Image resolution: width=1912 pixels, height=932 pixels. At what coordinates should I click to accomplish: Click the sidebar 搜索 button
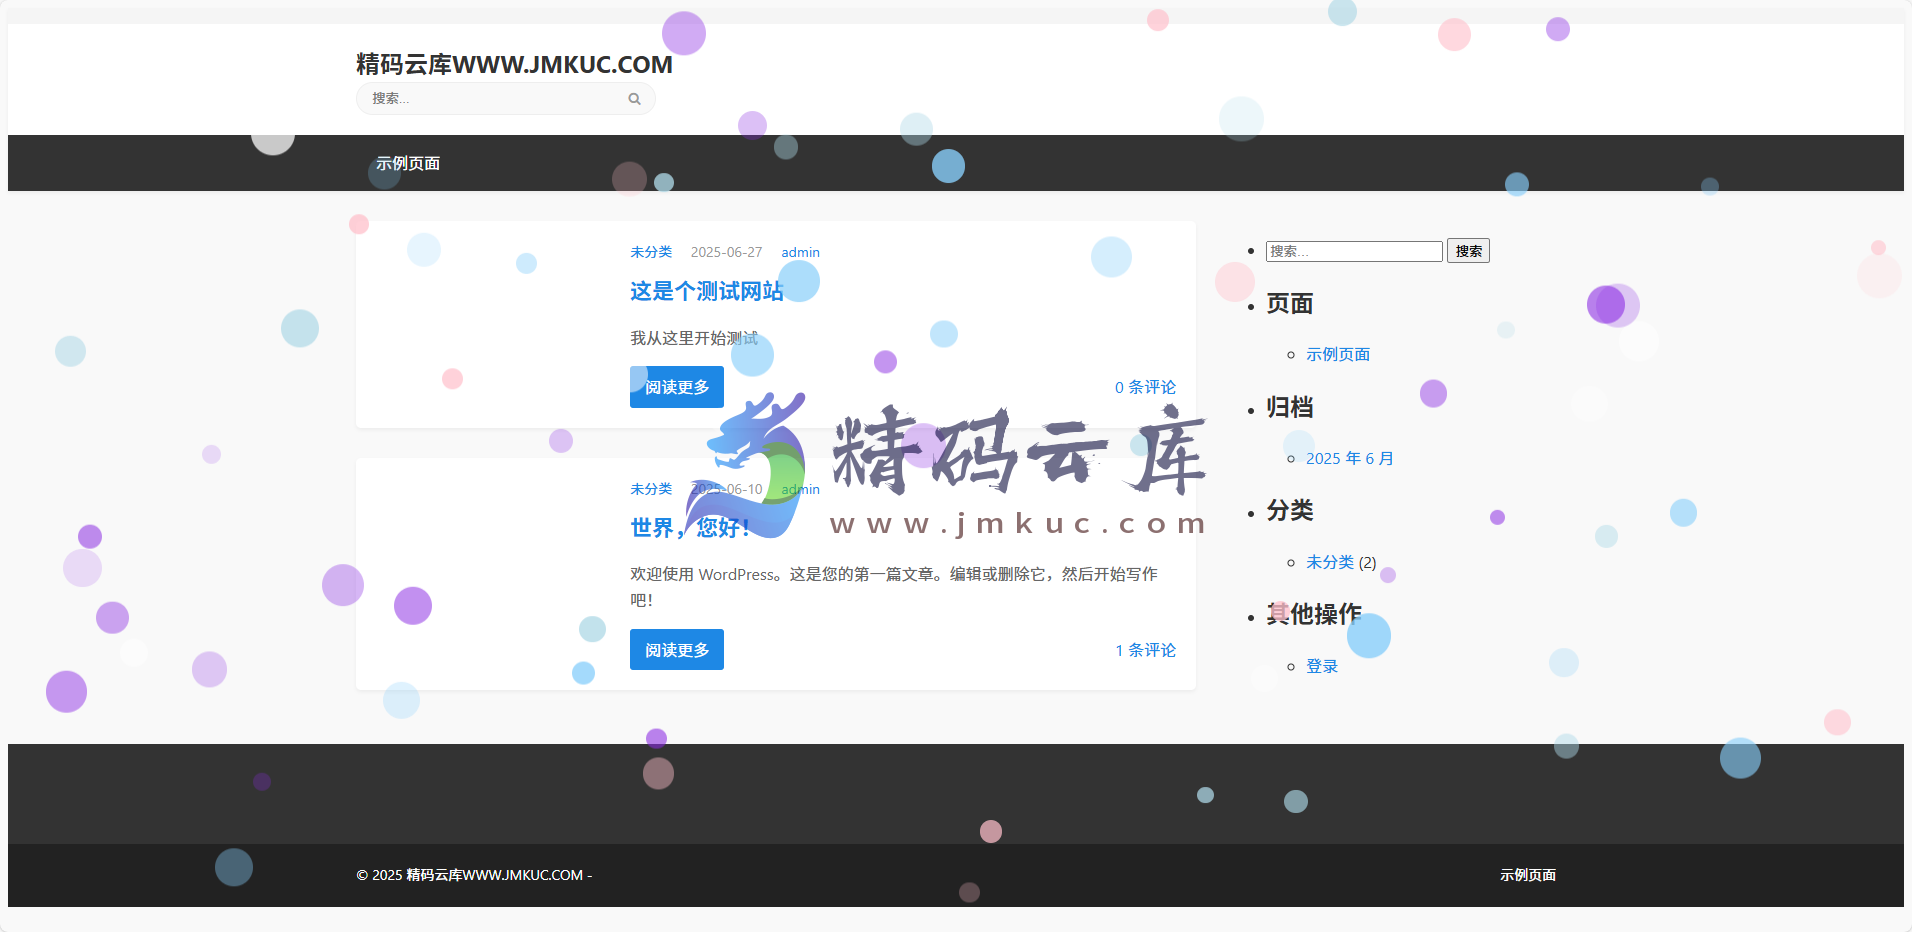(1468, 251)
